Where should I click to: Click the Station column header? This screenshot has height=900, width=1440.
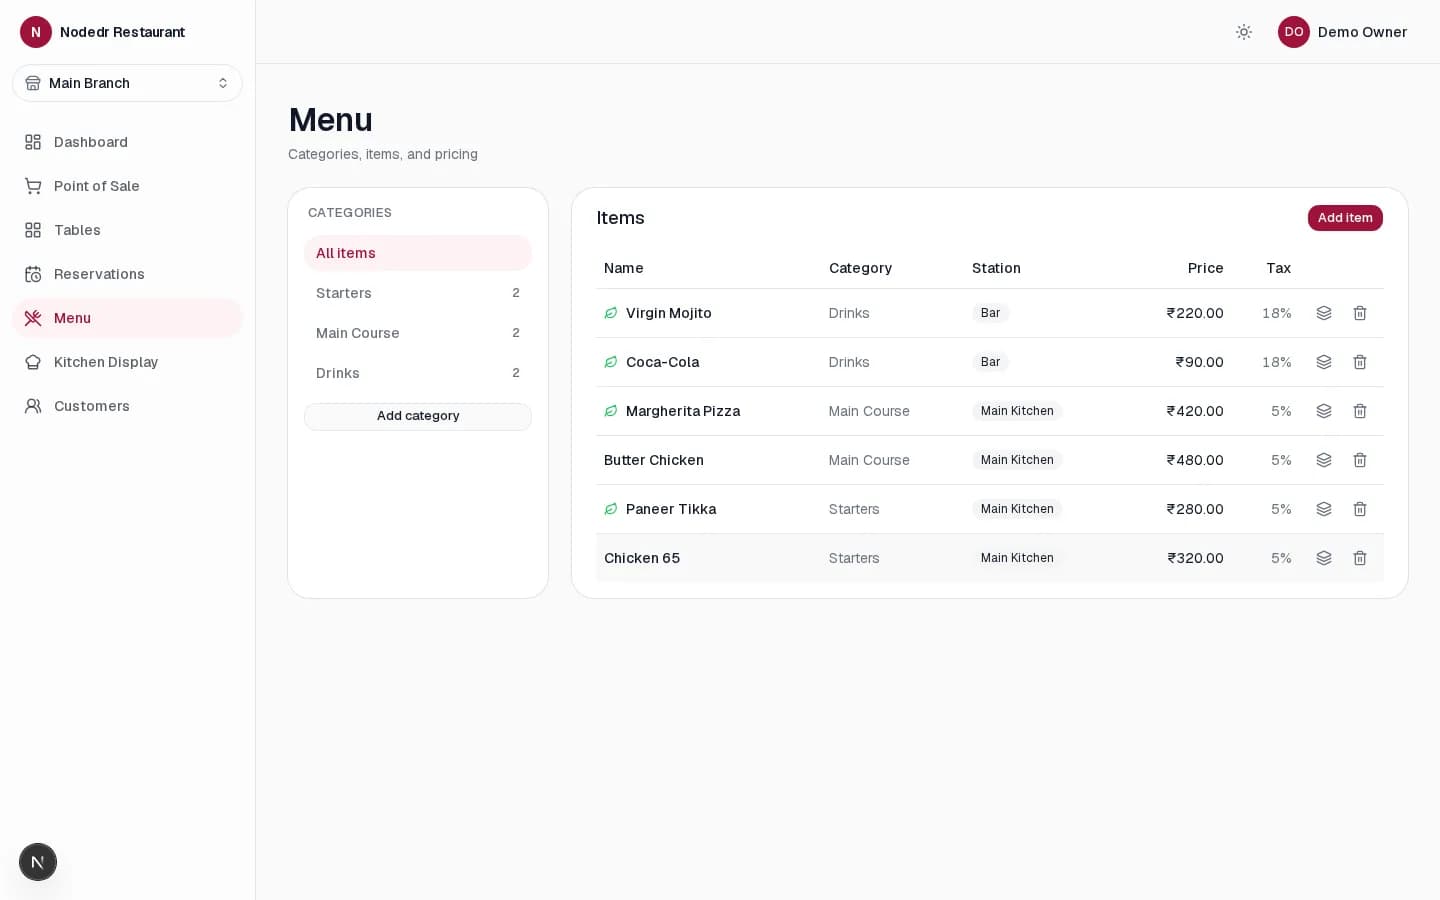tap(996, 268)
